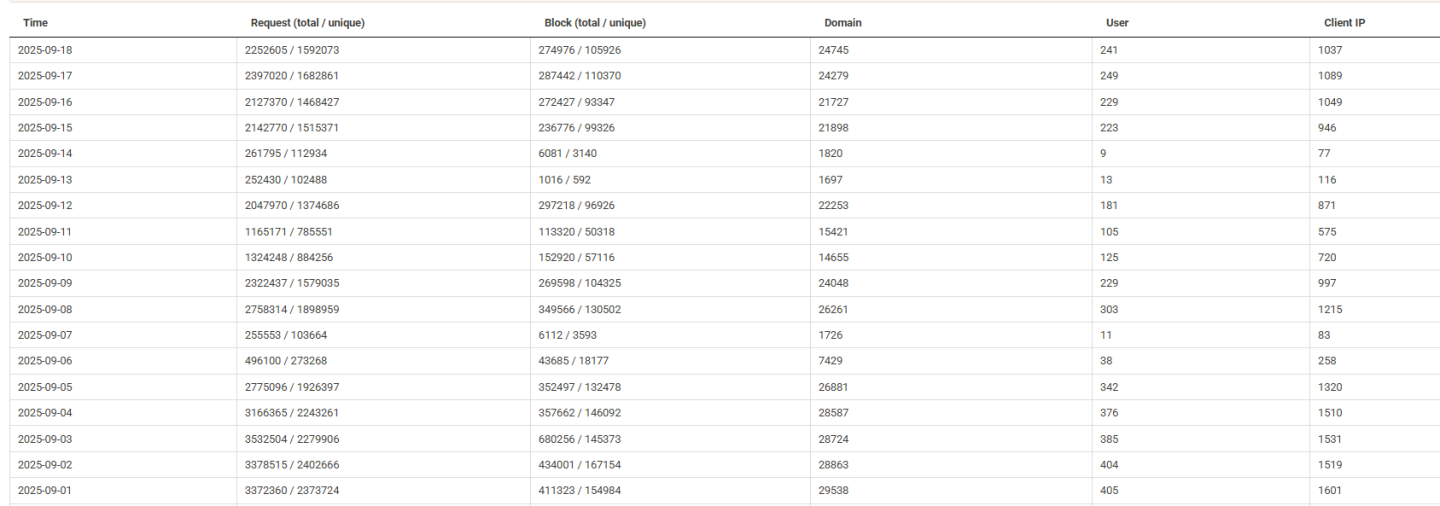Sort by the Client IP header
This screenshot has height=506, width=1440.
click(1344, 23)
